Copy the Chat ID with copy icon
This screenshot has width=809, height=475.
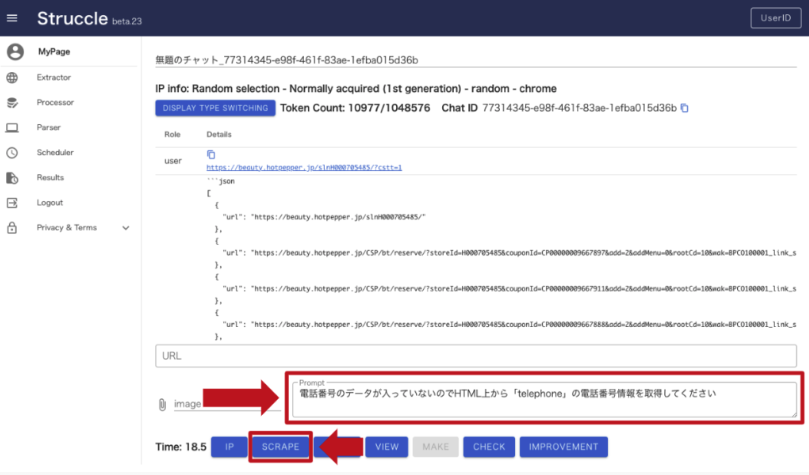pos(685,108)
